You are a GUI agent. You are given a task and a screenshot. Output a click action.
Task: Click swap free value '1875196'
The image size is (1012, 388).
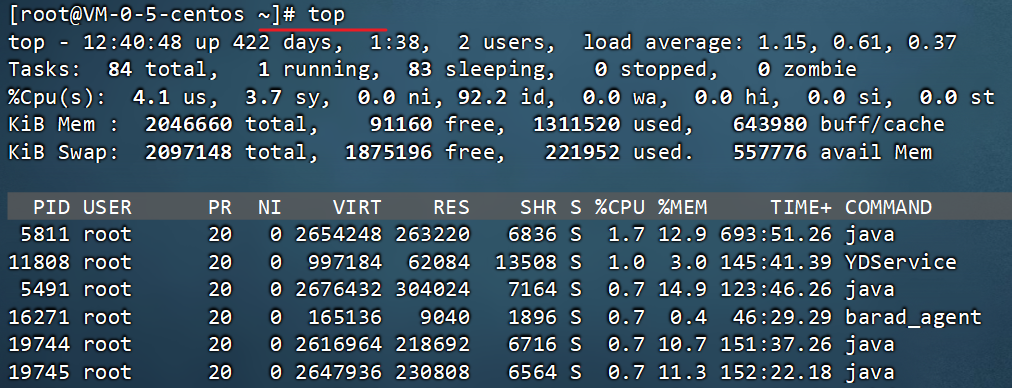click(389, 152)
